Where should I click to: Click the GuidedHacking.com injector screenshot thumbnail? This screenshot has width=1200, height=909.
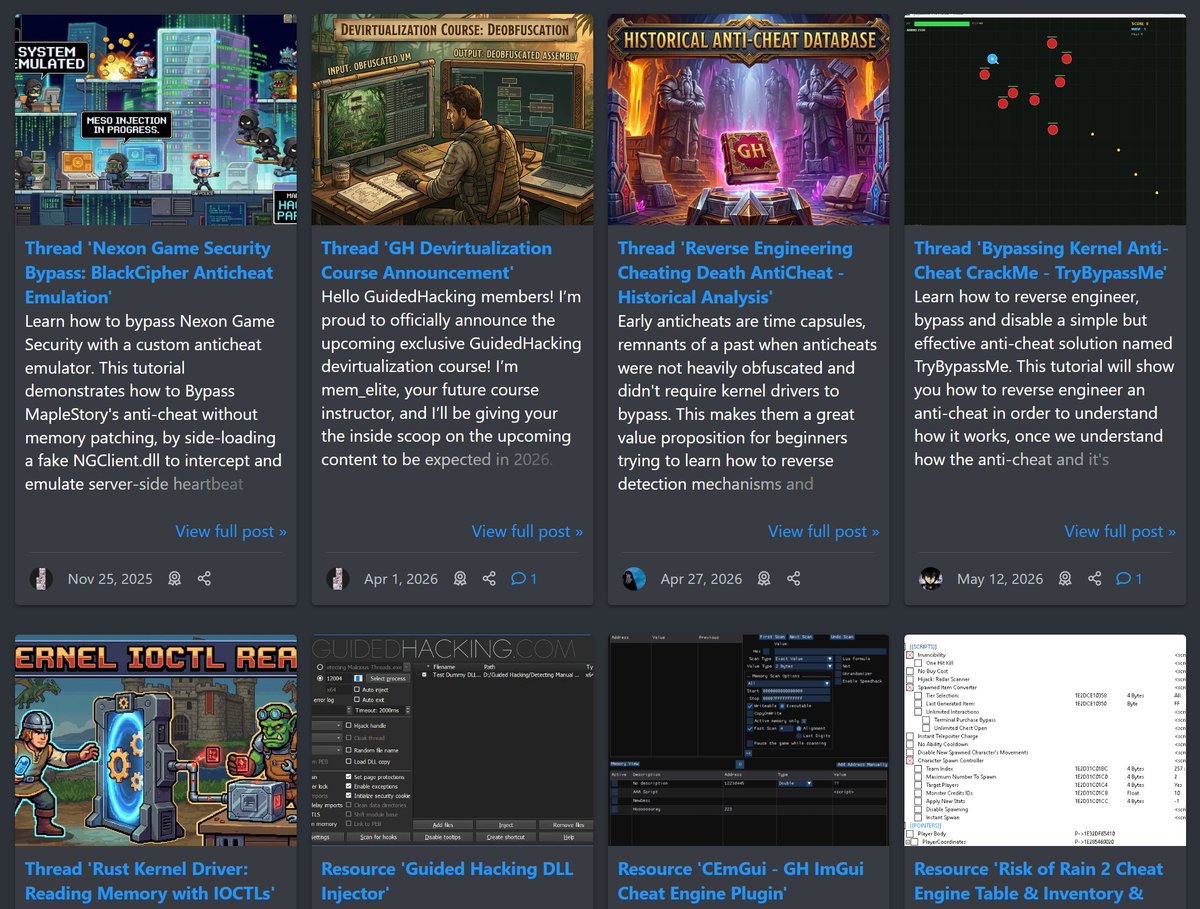(x=452, y=740)
